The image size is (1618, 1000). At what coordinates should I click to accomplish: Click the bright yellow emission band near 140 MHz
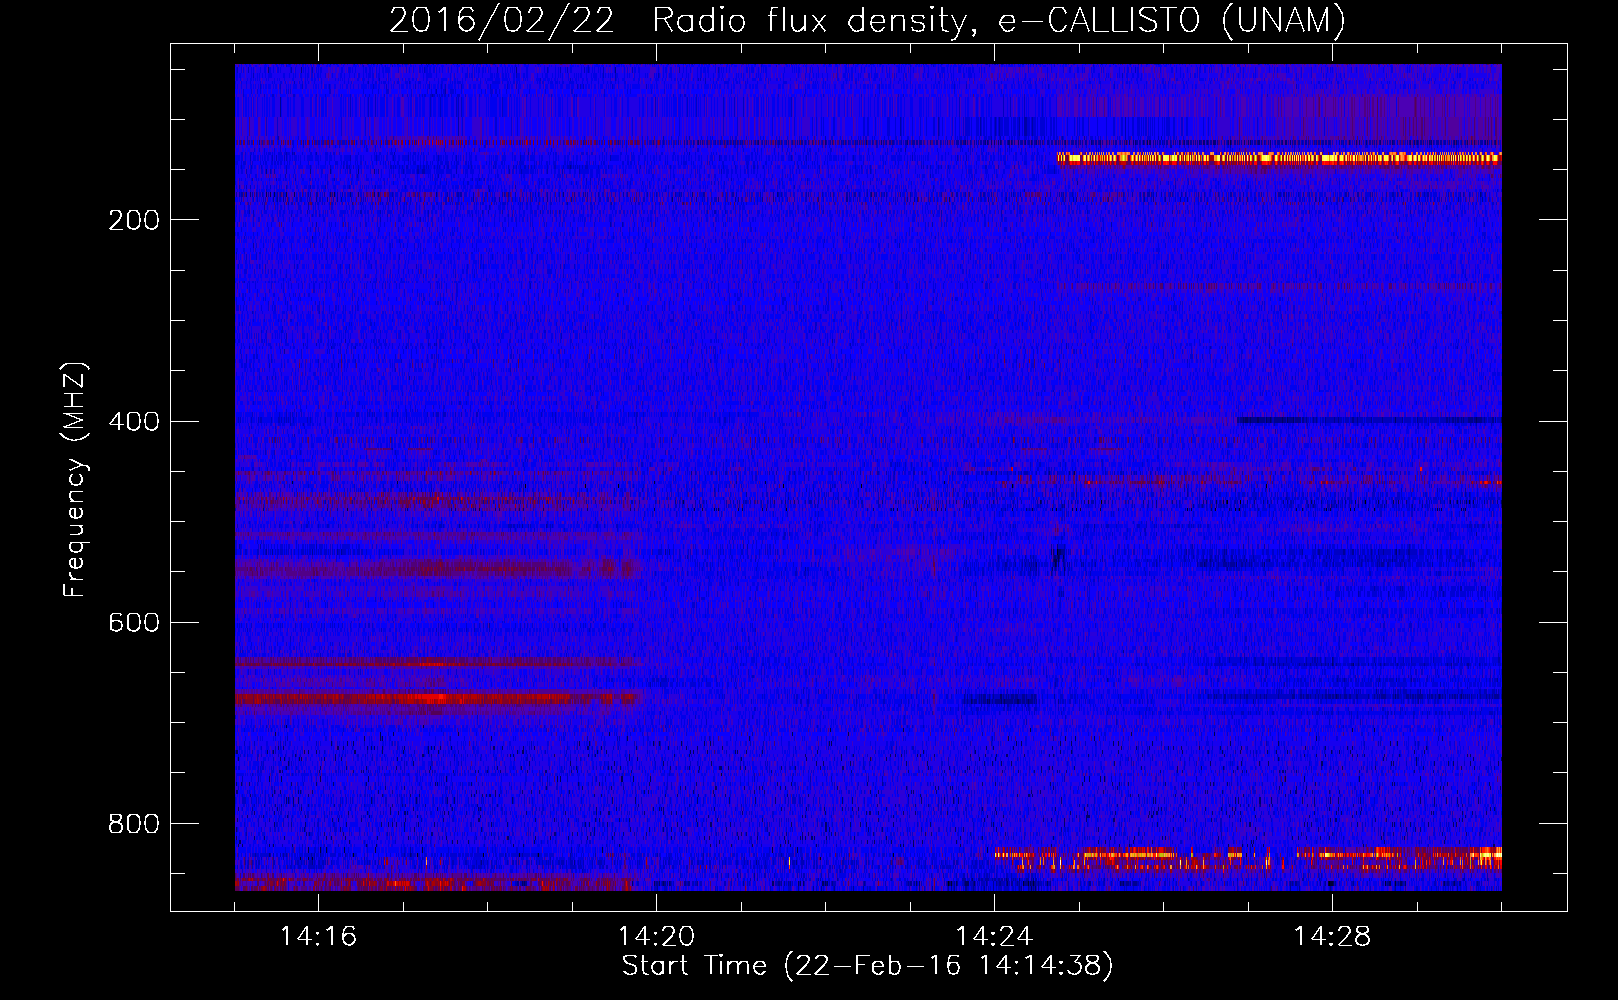1279,158
